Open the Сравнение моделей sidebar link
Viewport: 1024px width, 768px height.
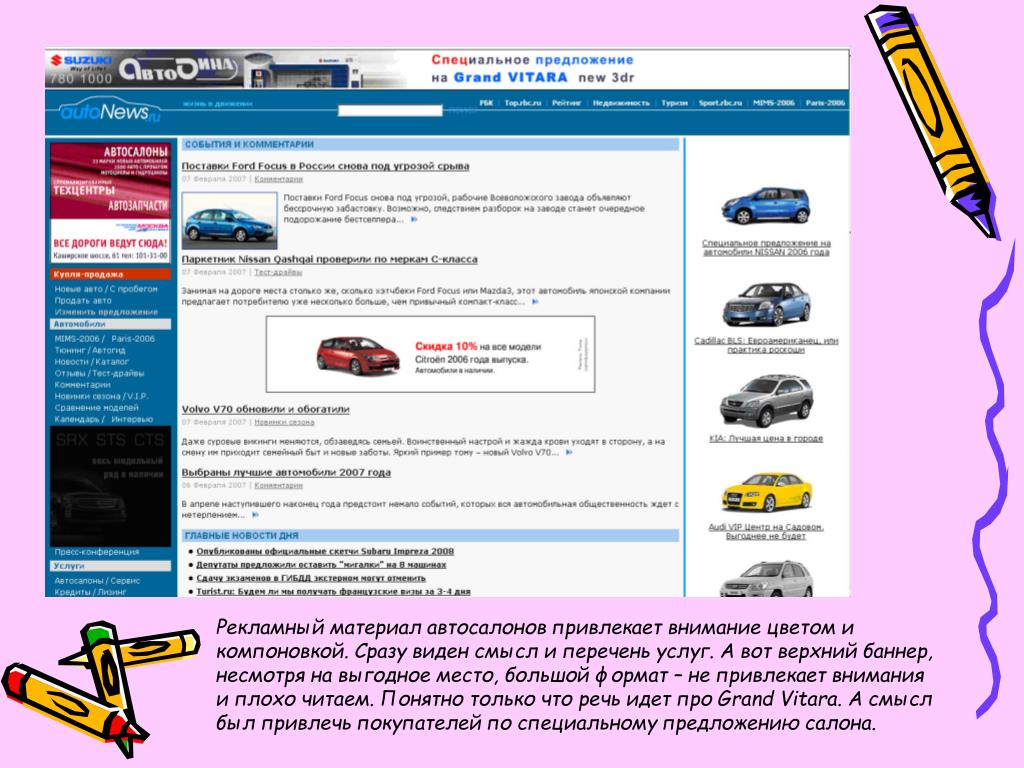click(97, 408)
